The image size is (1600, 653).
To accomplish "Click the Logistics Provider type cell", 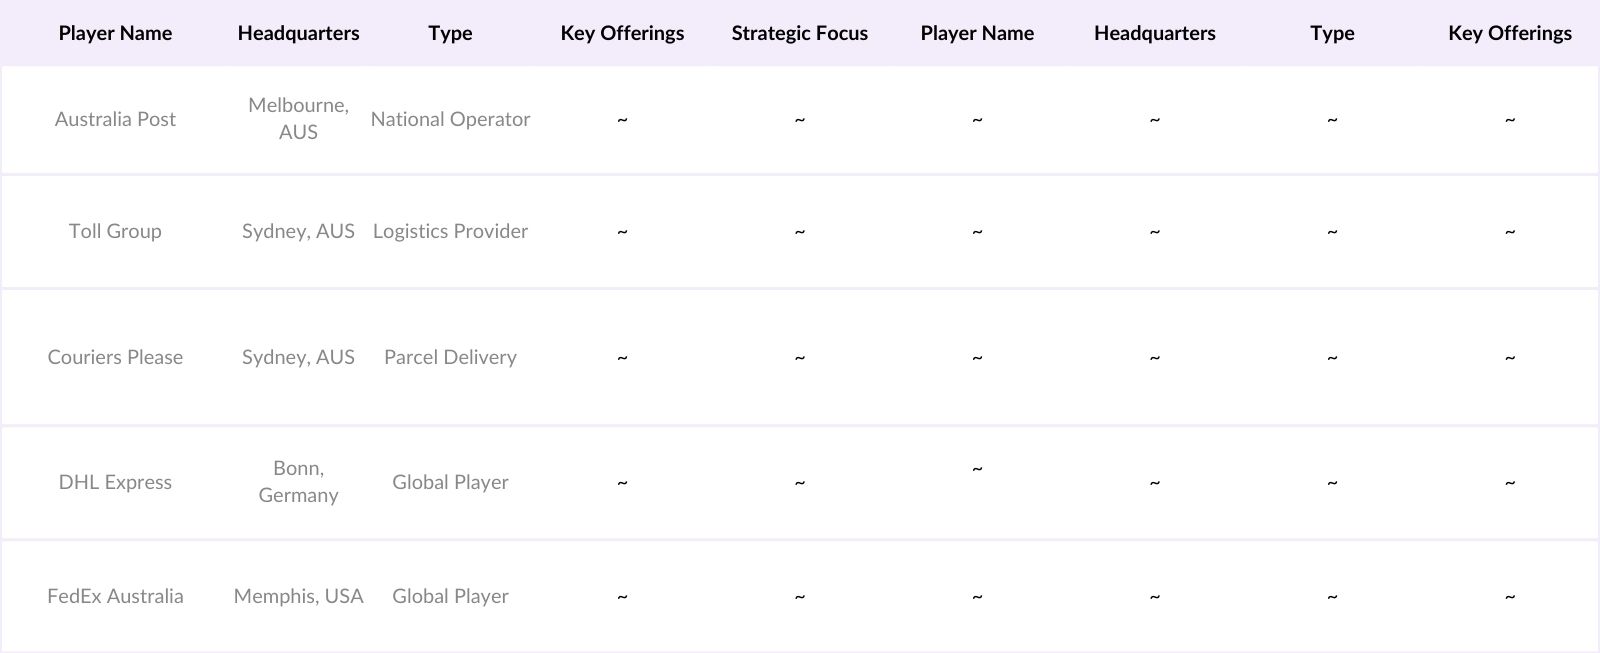I will tap(450, 231).
